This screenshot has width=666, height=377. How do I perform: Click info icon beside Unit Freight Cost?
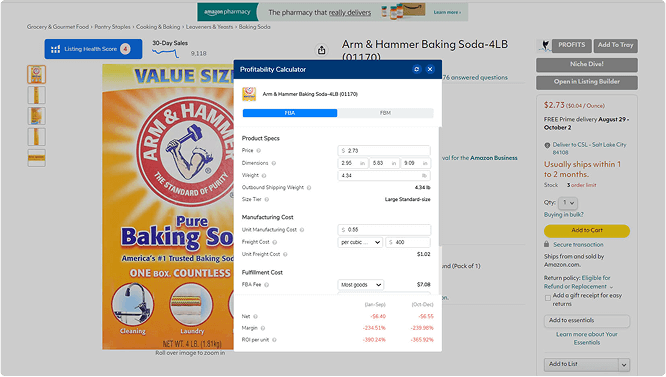285,255
